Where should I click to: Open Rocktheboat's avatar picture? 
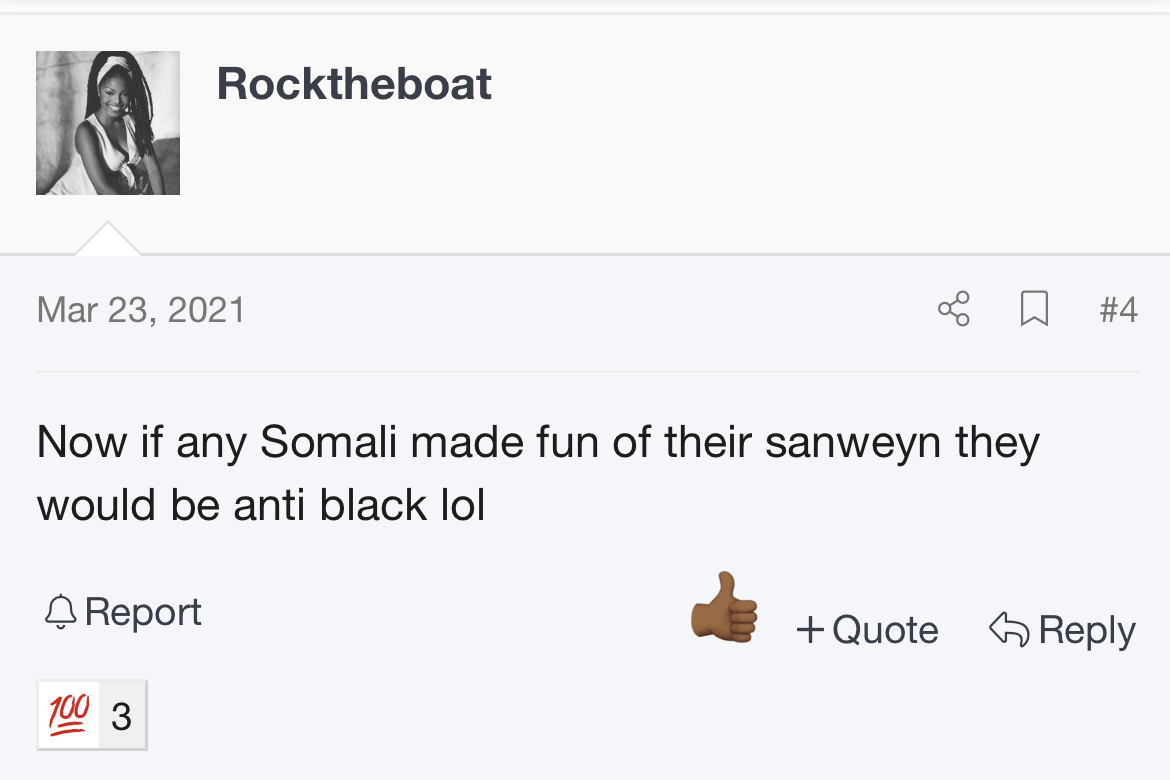click(108, 123)
